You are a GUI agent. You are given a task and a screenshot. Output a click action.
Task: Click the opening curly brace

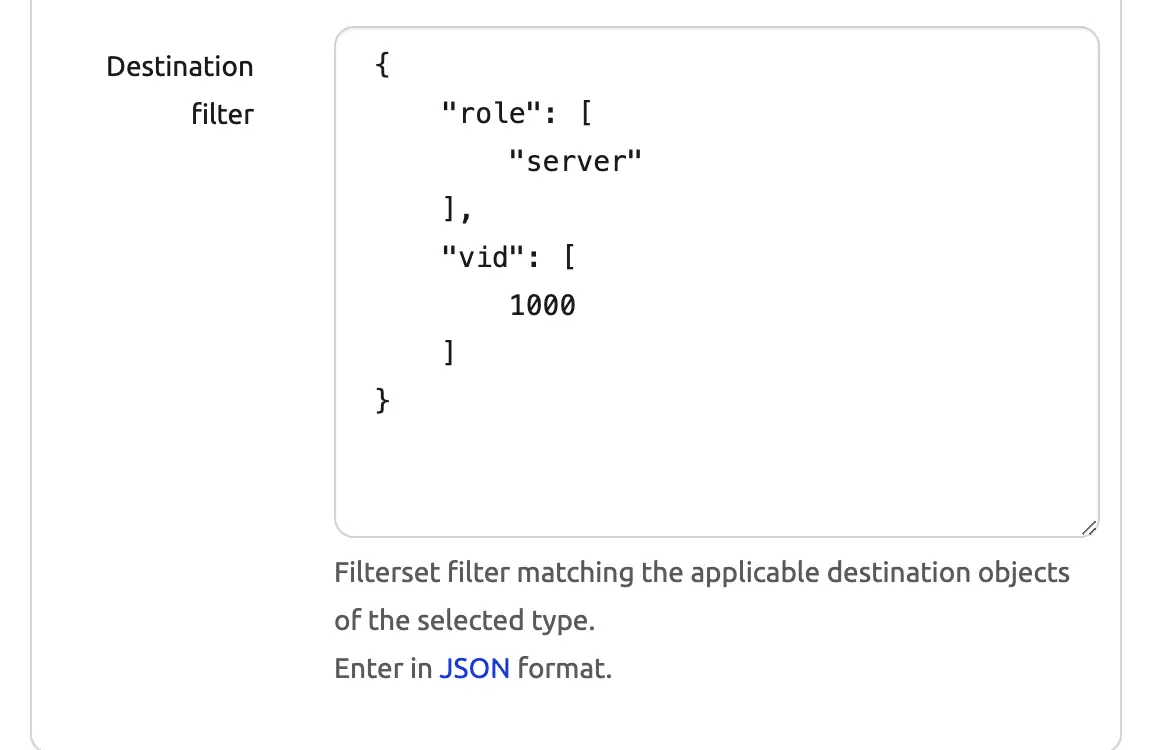pyautogui.click(x=382, y=67)
